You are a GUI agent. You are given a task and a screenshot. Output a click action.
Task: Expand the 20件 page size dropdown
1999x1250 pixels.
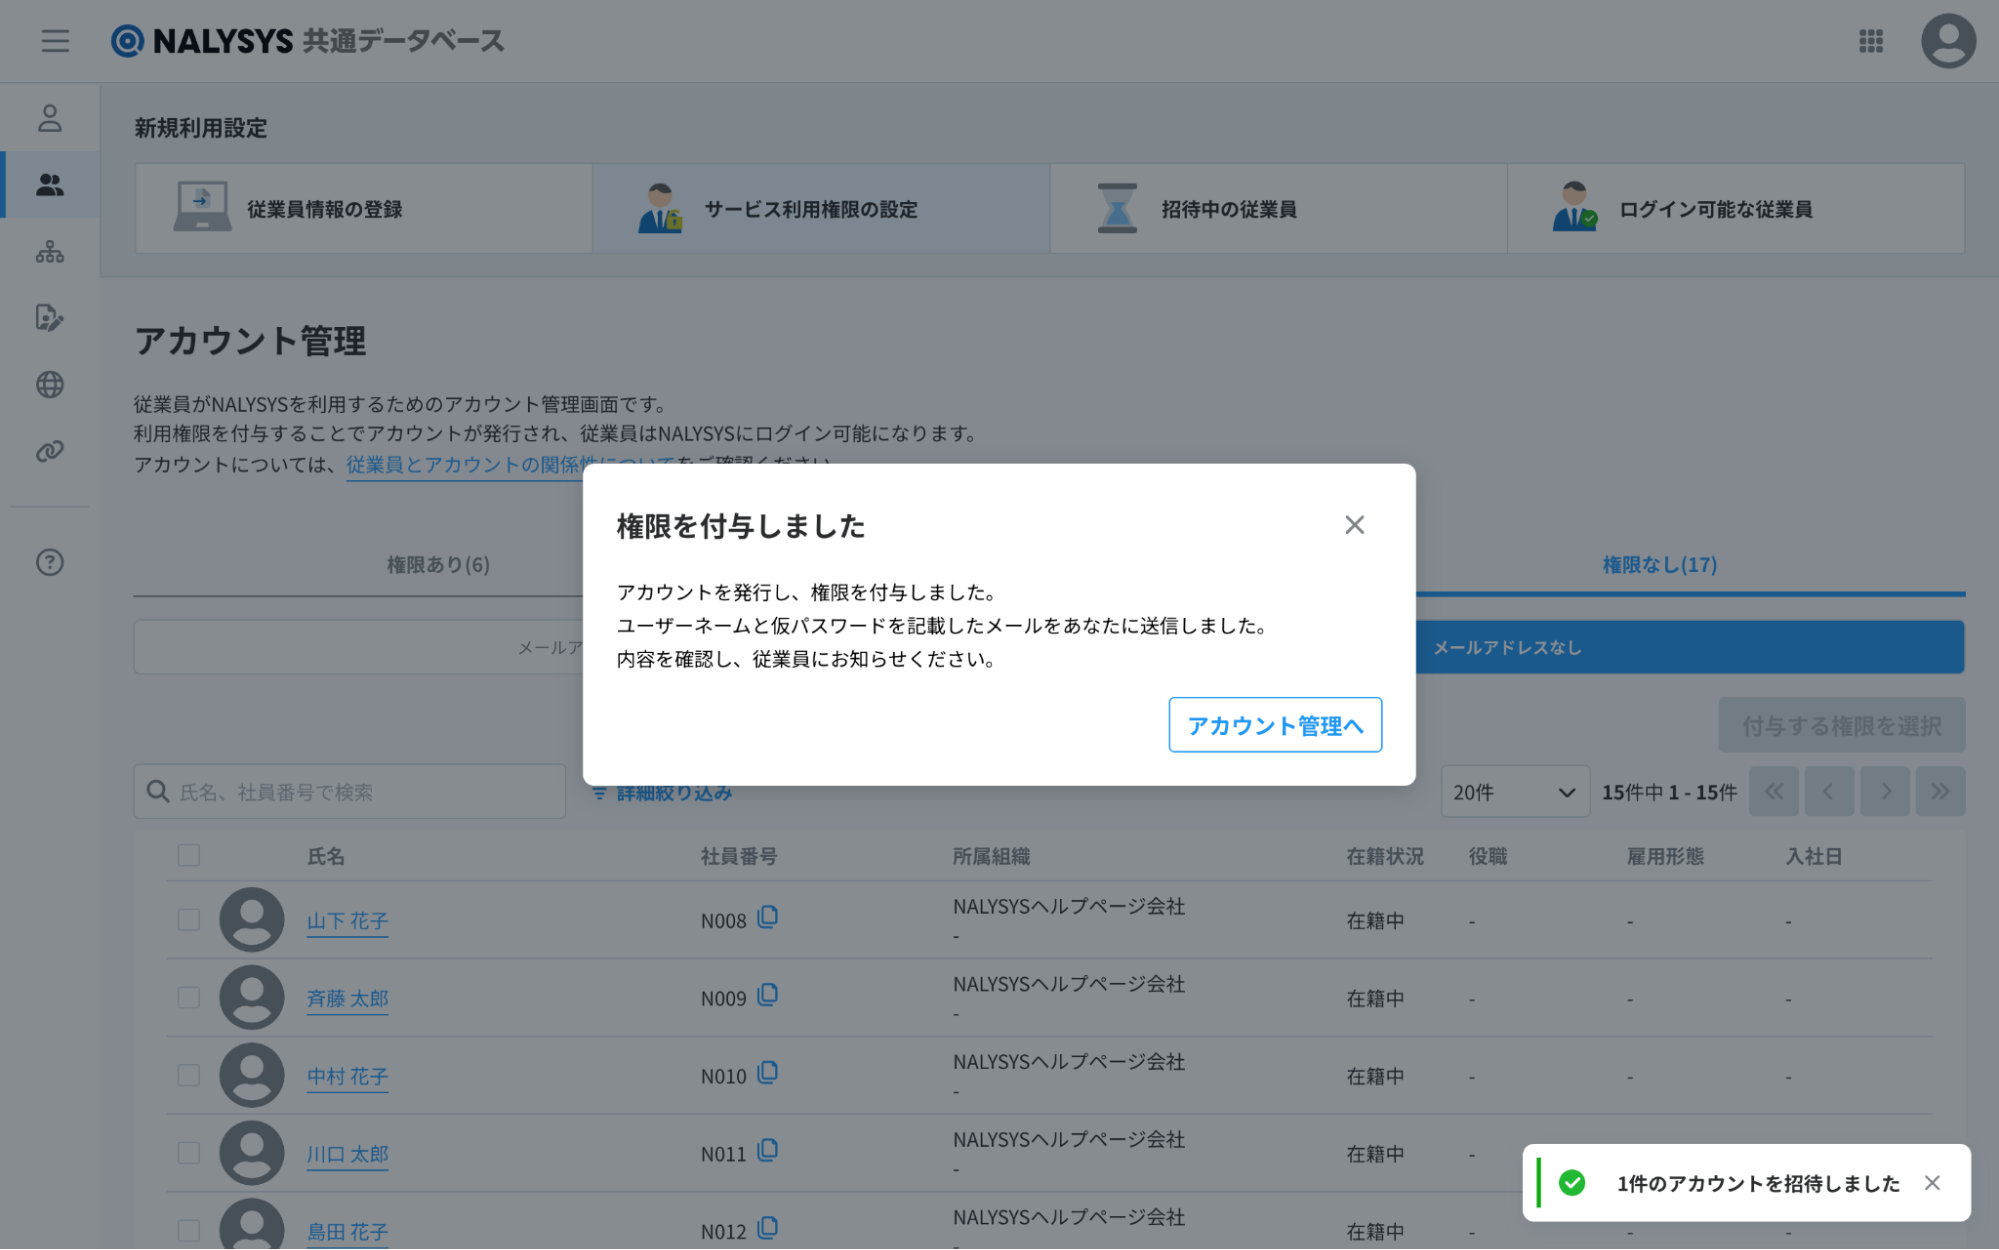(1514, 792)
